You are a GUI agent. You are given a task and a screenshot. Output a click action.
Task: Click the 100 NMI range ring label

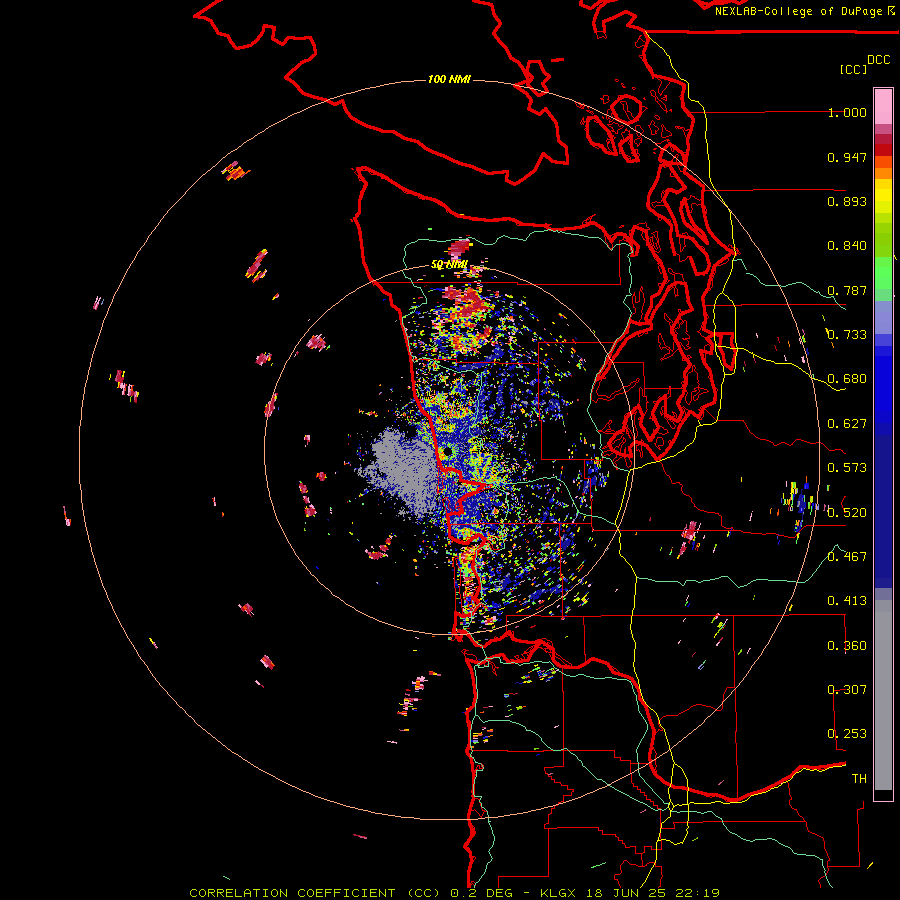pos(449,79)
